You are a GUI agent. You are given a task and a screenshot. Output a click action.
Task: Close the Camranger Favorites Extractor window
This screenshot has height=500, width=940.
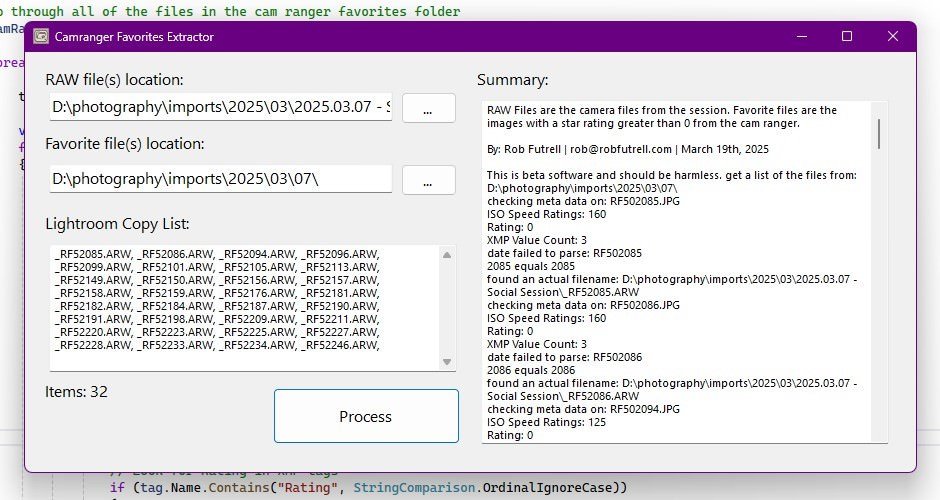pyautogui.click(x=893, y=36)
